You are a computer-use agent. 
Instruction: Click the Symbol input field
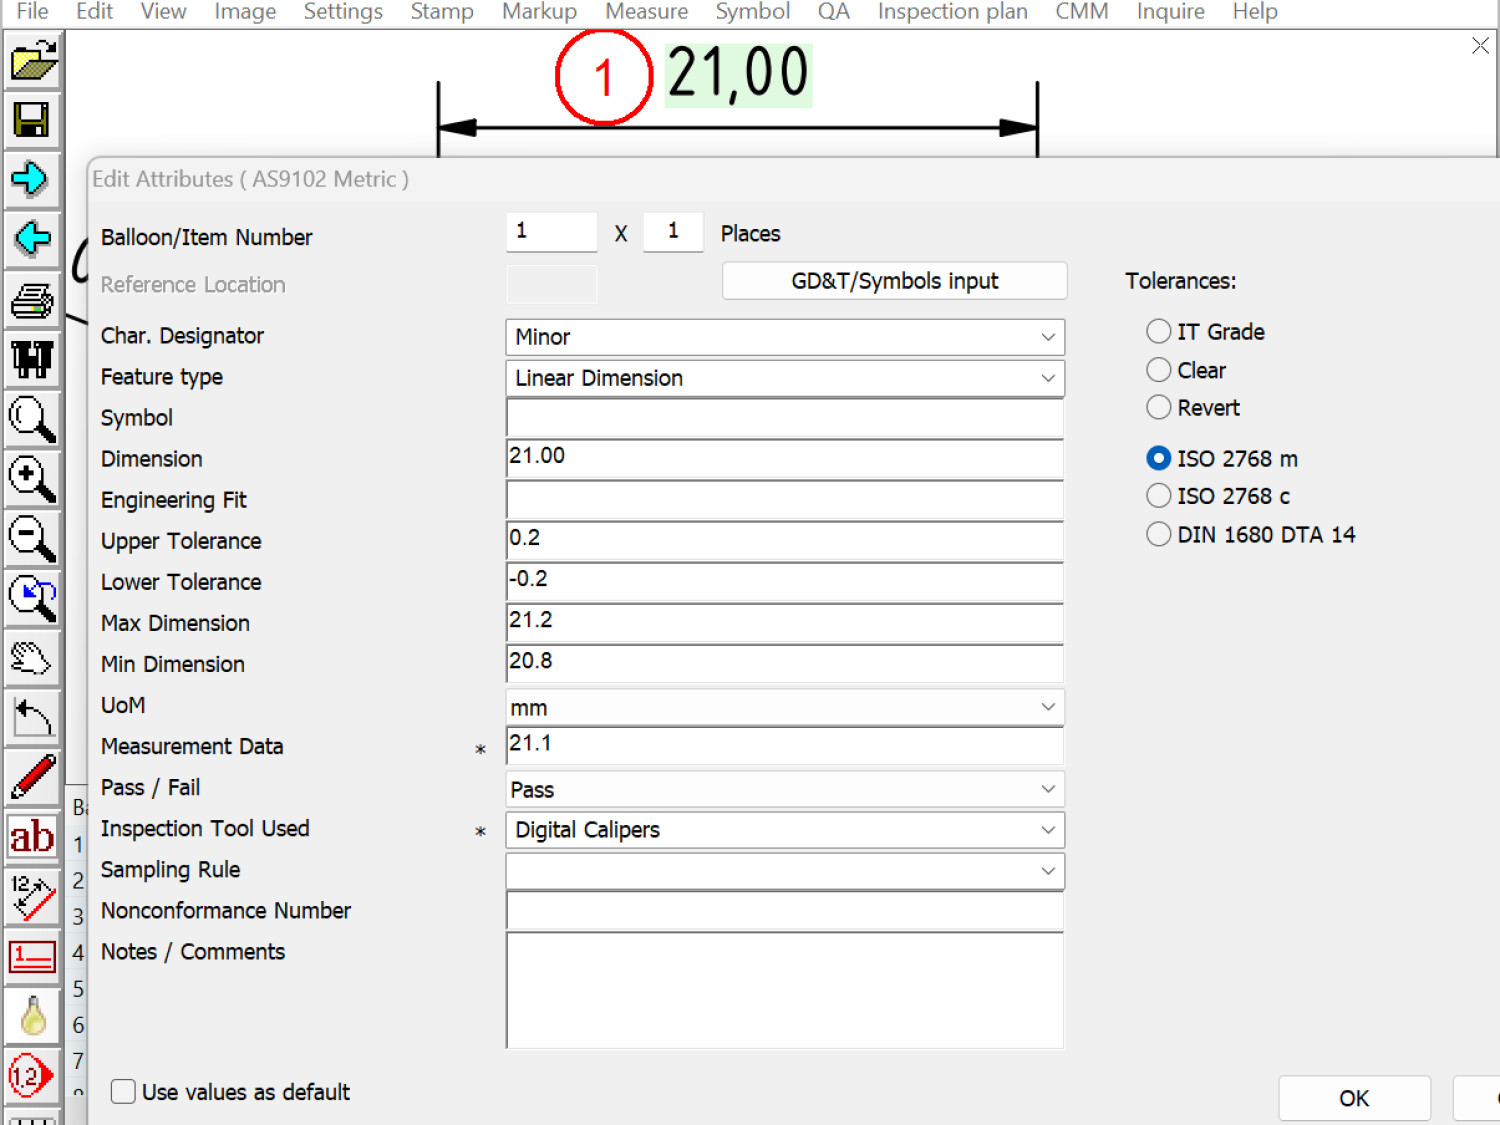(785, 418)
